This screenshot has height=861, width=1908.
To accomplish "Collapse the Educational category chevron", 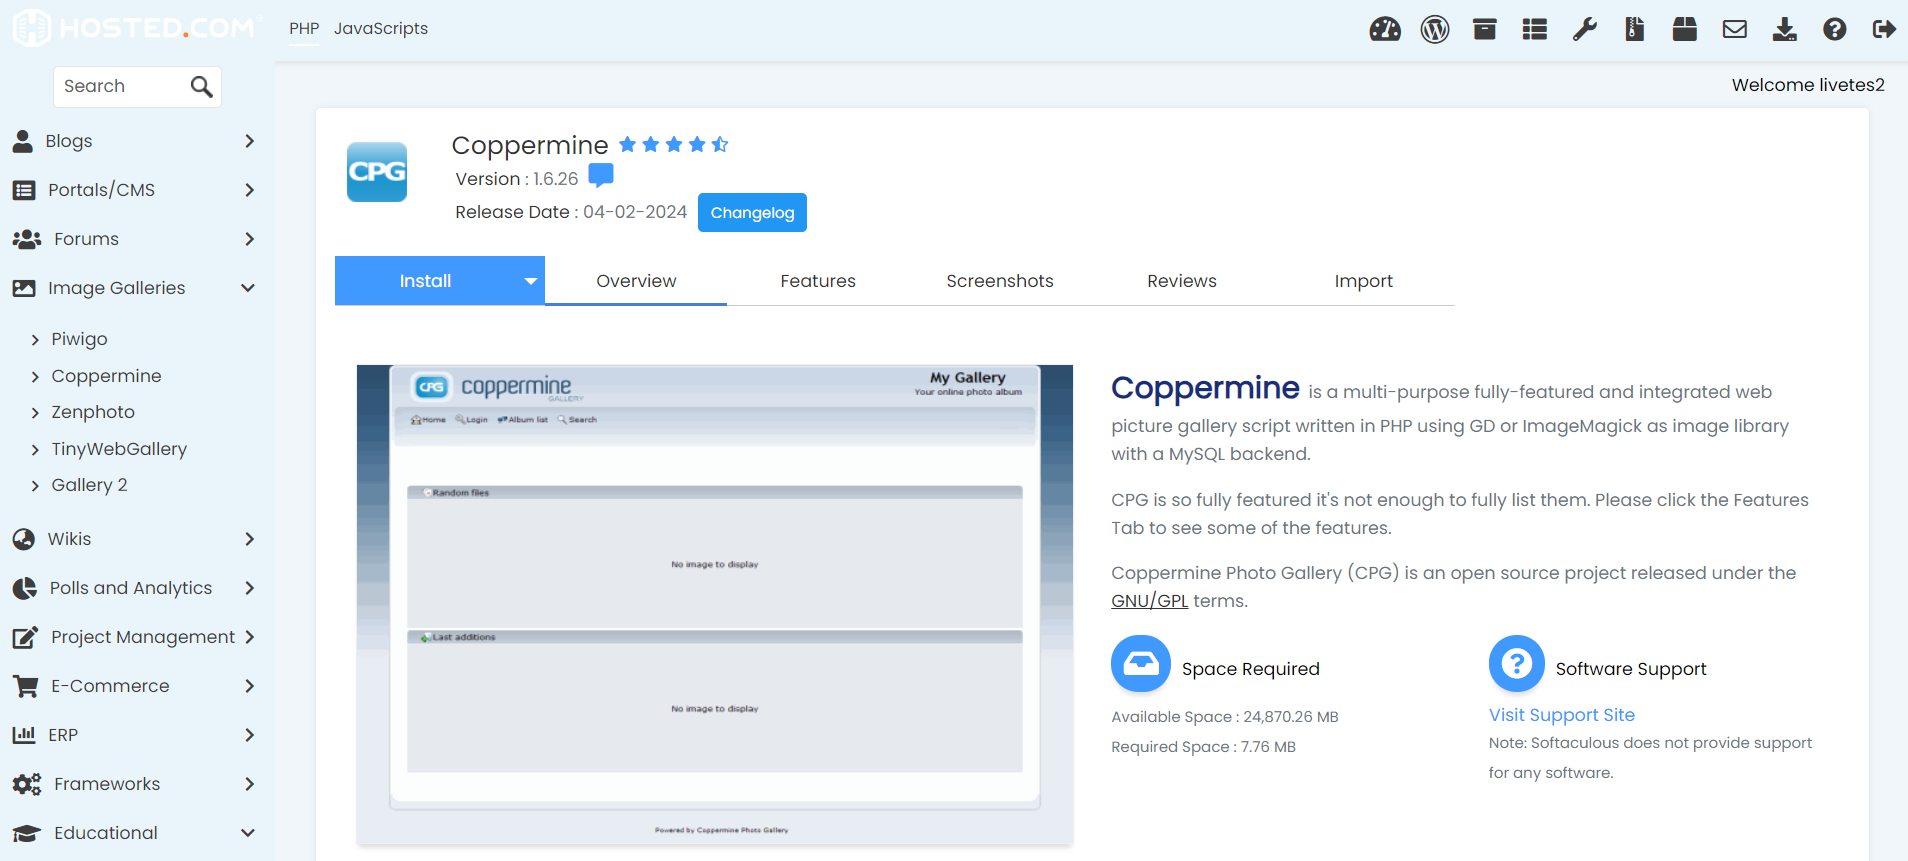I will 248,833.
